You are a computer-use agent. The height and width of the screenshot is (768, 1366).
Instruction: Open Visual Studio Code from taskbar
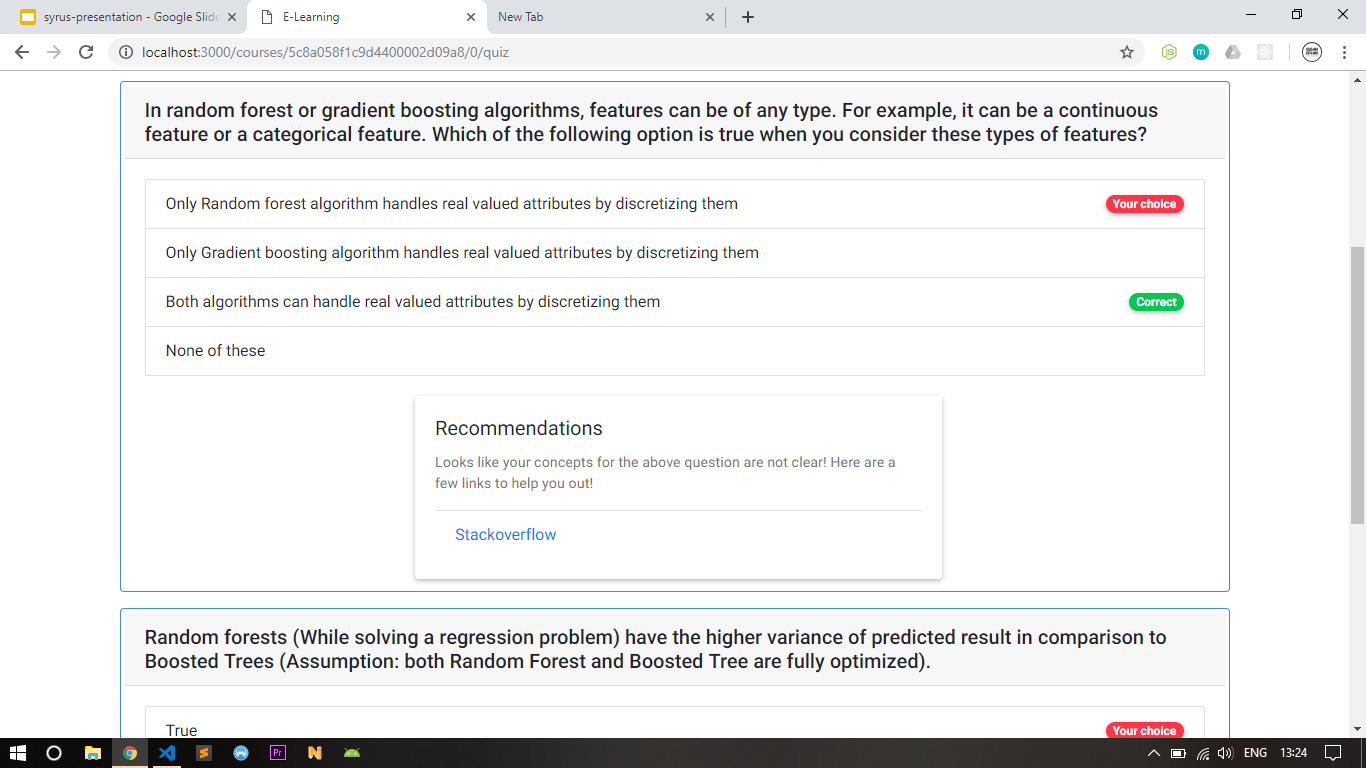coord(167,753)
